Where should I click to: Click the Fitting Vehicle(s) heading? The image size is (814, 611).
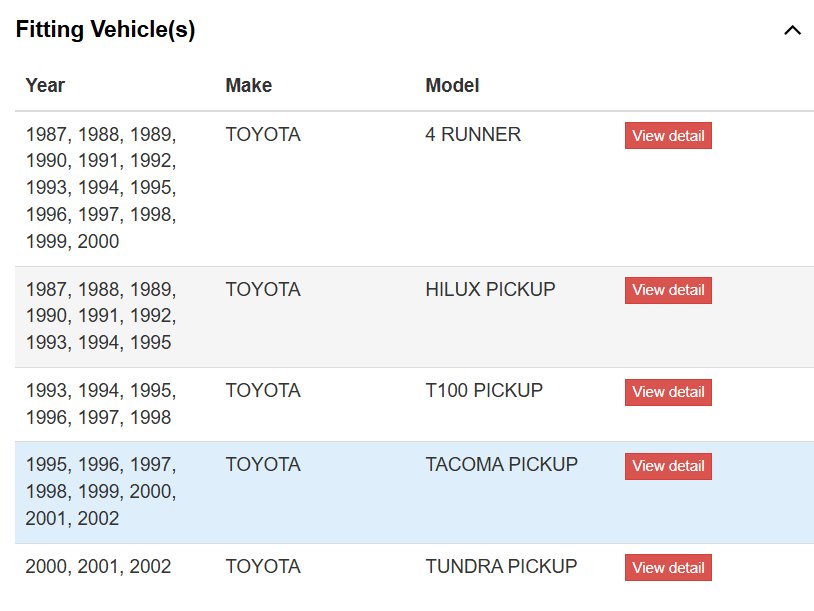click(105, 30)
